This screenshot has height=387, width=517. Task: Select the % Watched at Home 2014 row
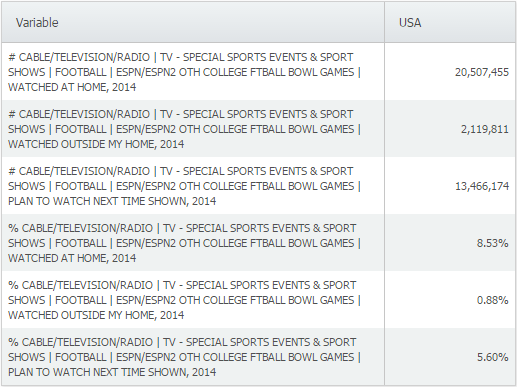point(258,243)
